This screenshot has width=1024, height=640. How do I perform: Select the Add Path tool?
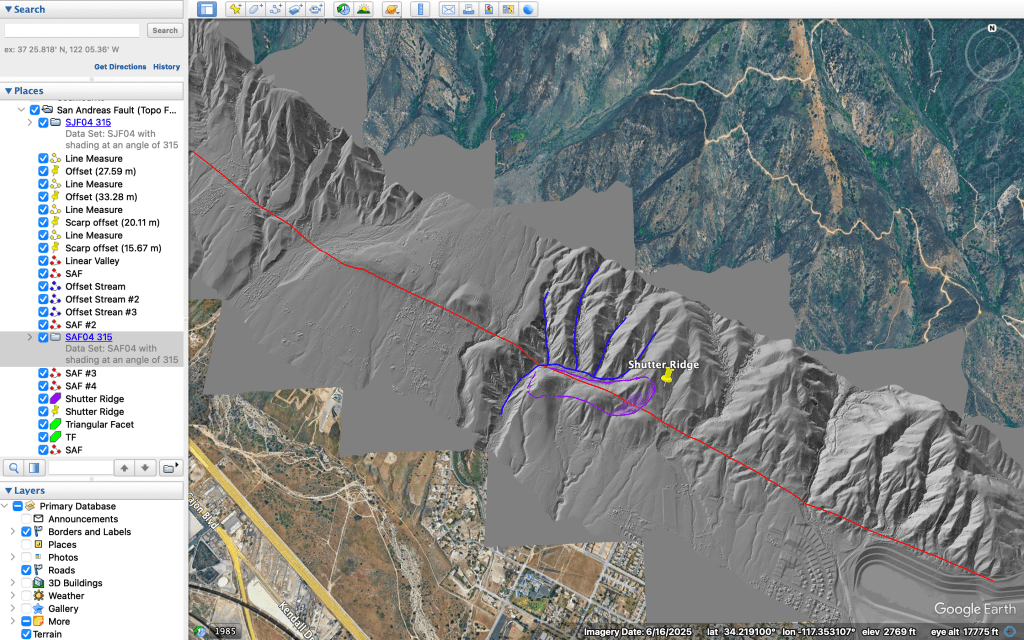(x=275, y=9)
